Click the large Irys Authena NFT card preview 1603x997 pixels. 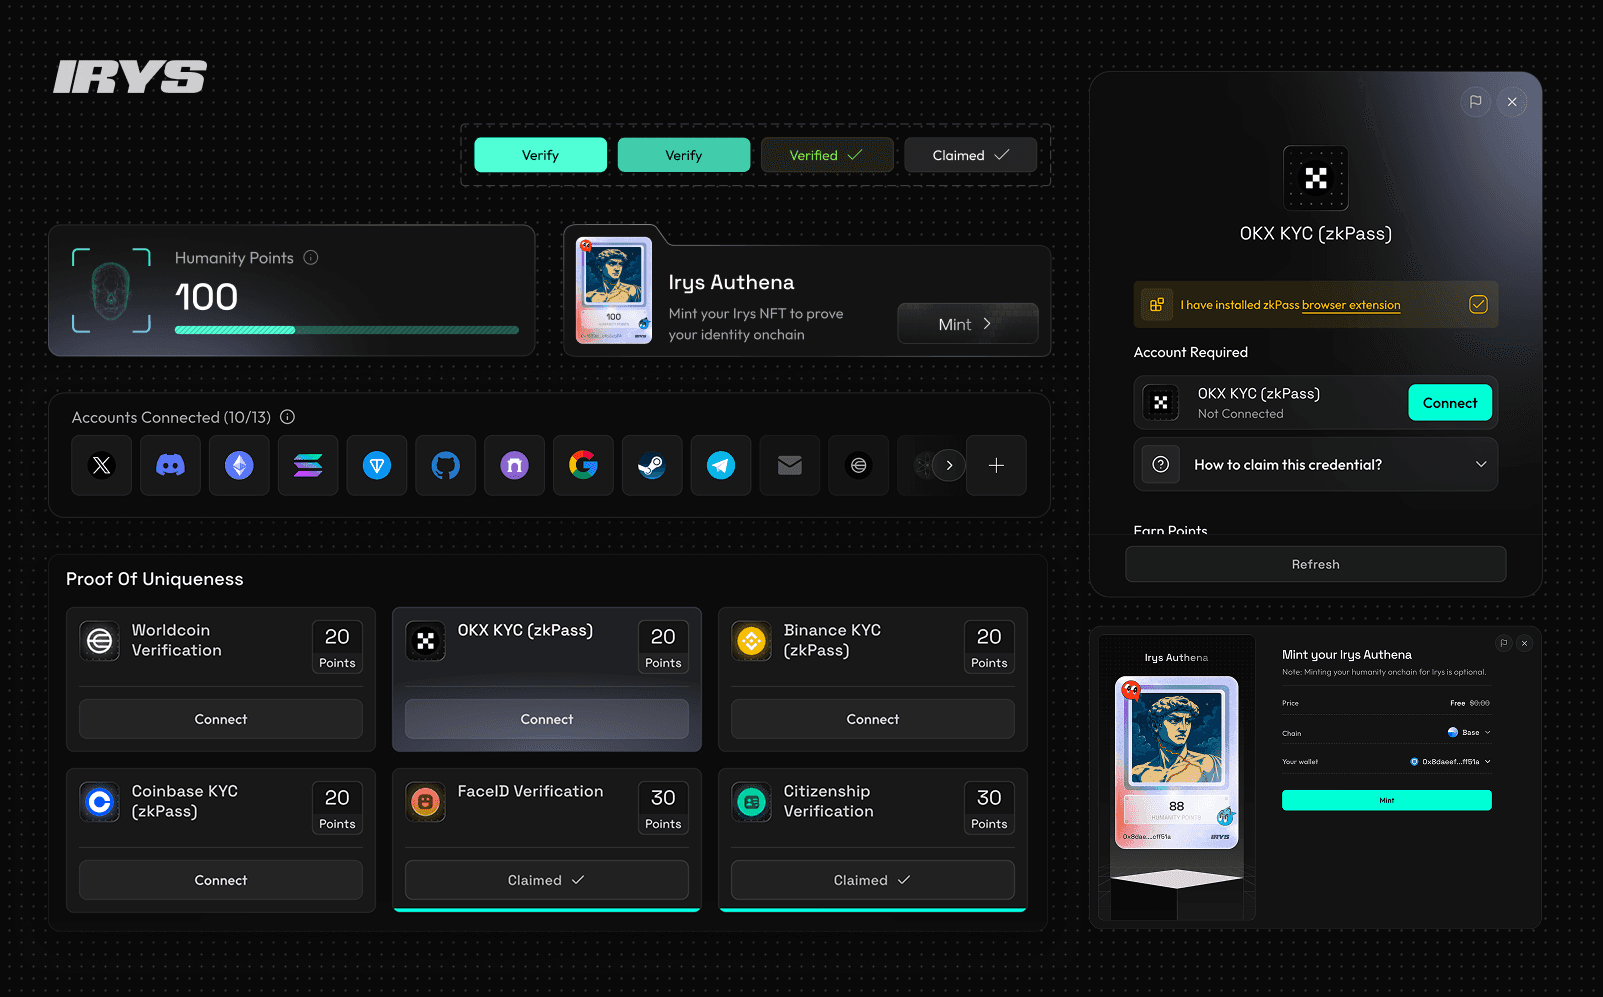pyautogui.click(x=1177, y=762)
